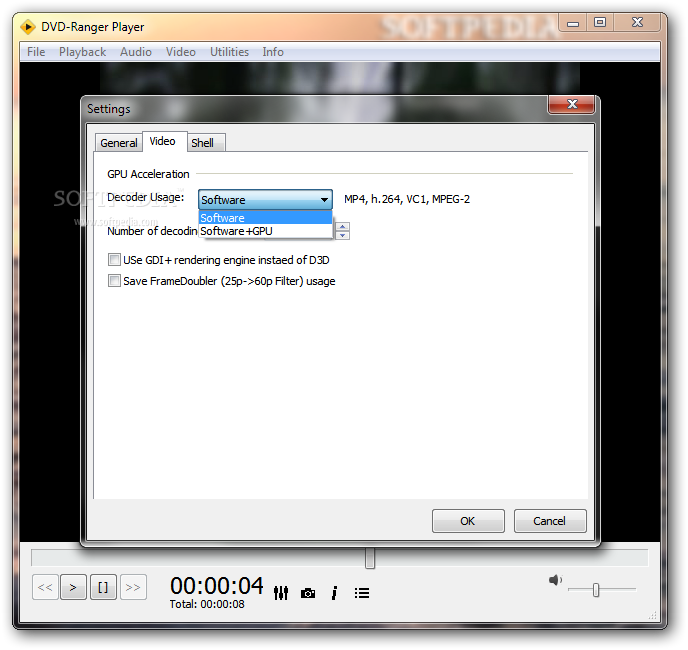Open the Utilities menu
The height and width of the screenshot is (650, 688).
(229, 52)
